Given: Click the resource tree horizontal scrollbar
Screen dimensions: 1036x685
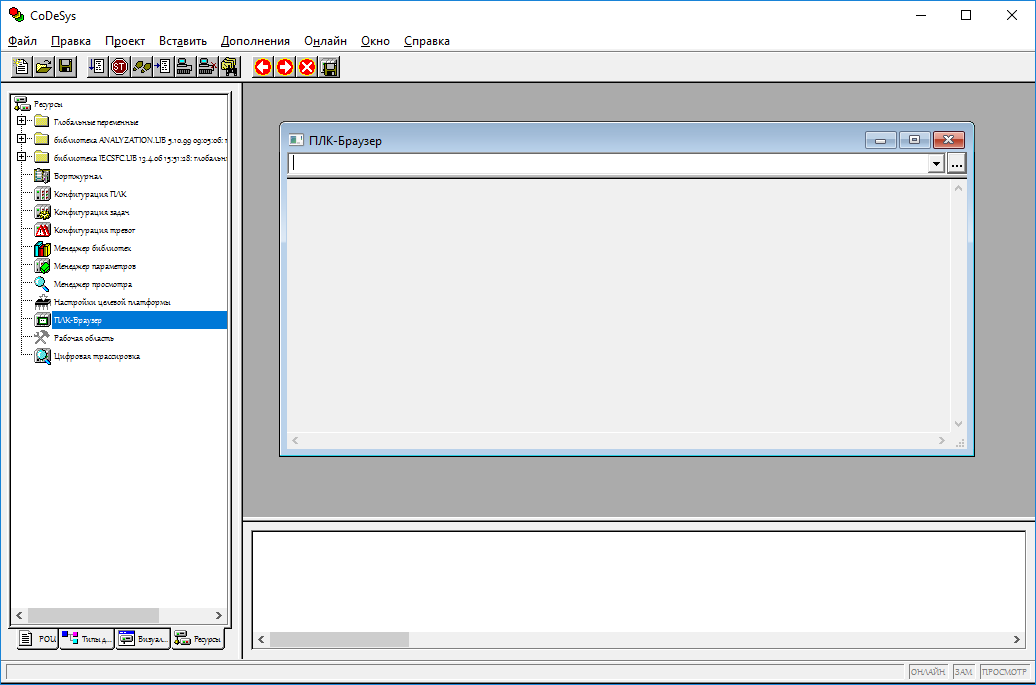Looking at the screenshot, I should (x=93, y=615).
